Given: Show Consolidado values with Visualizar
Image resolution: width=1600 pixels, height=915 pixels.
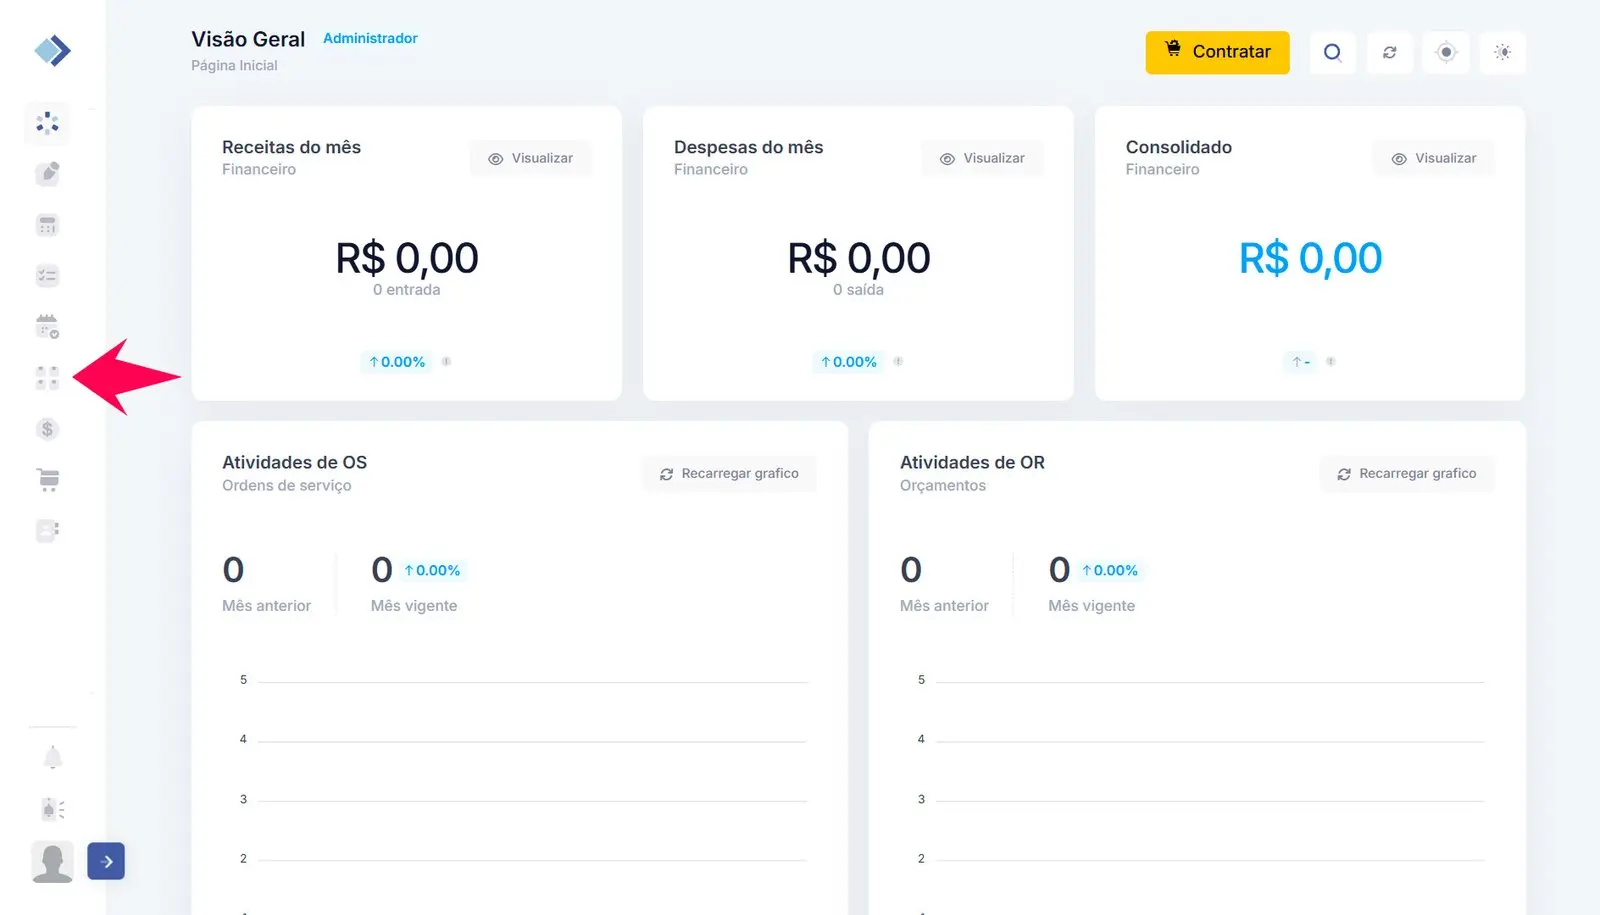Looking at the screenshot, I should [x=1434, y=158].
